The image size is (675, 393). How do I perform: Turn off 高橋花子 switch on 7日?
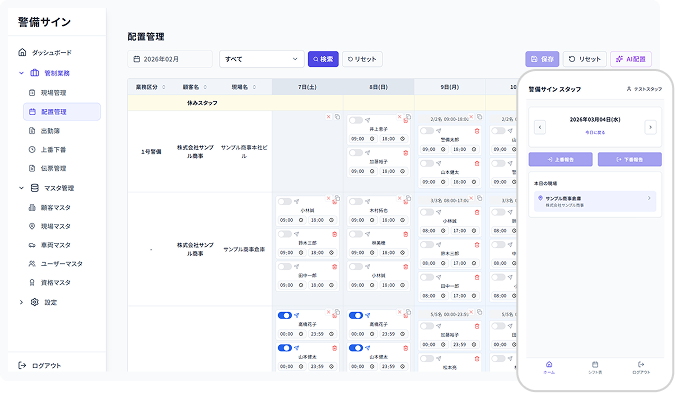click(x=285, y=316)
